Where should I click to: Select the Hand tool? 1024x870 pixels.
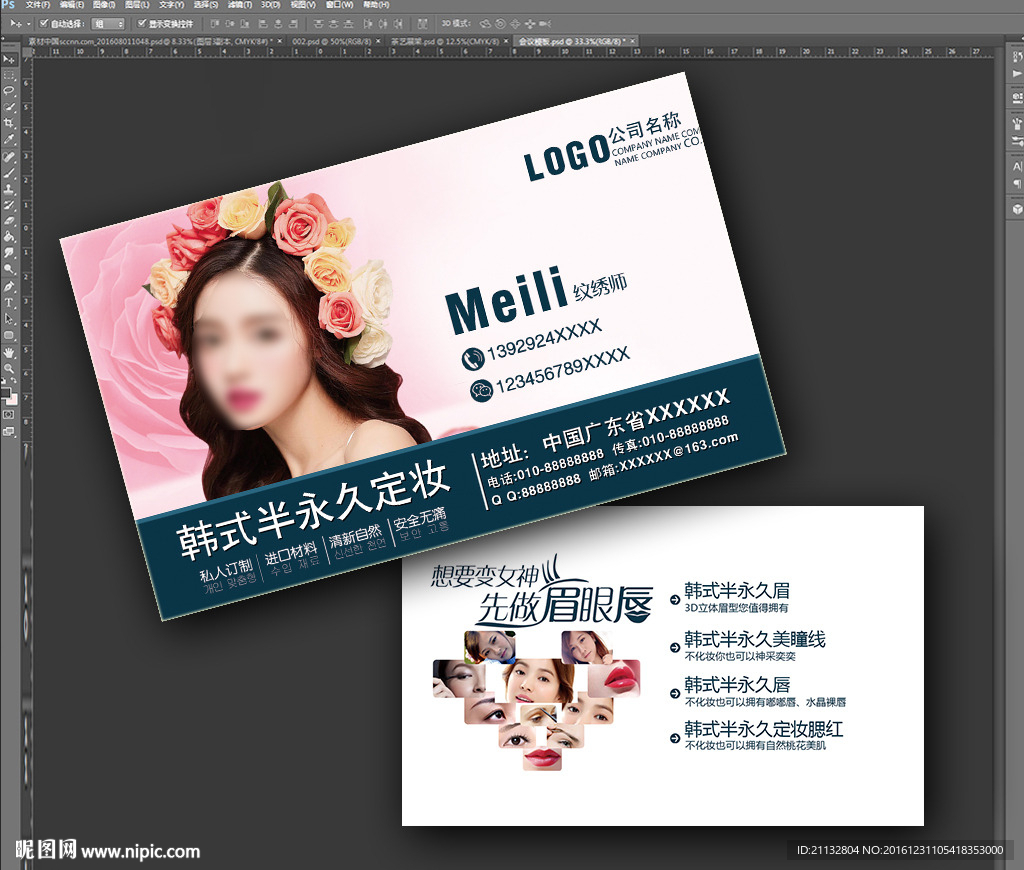pos(8,353)
